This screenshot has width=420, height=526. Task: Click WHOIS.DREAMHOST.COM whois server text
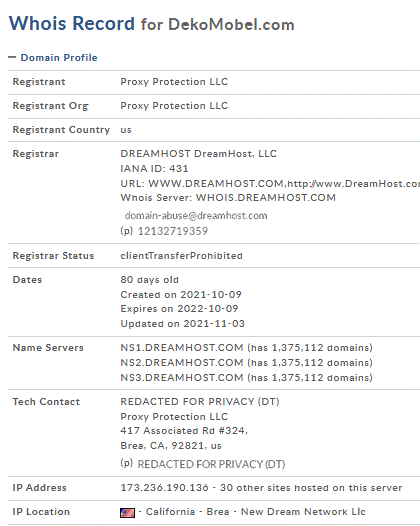[266, 198]
